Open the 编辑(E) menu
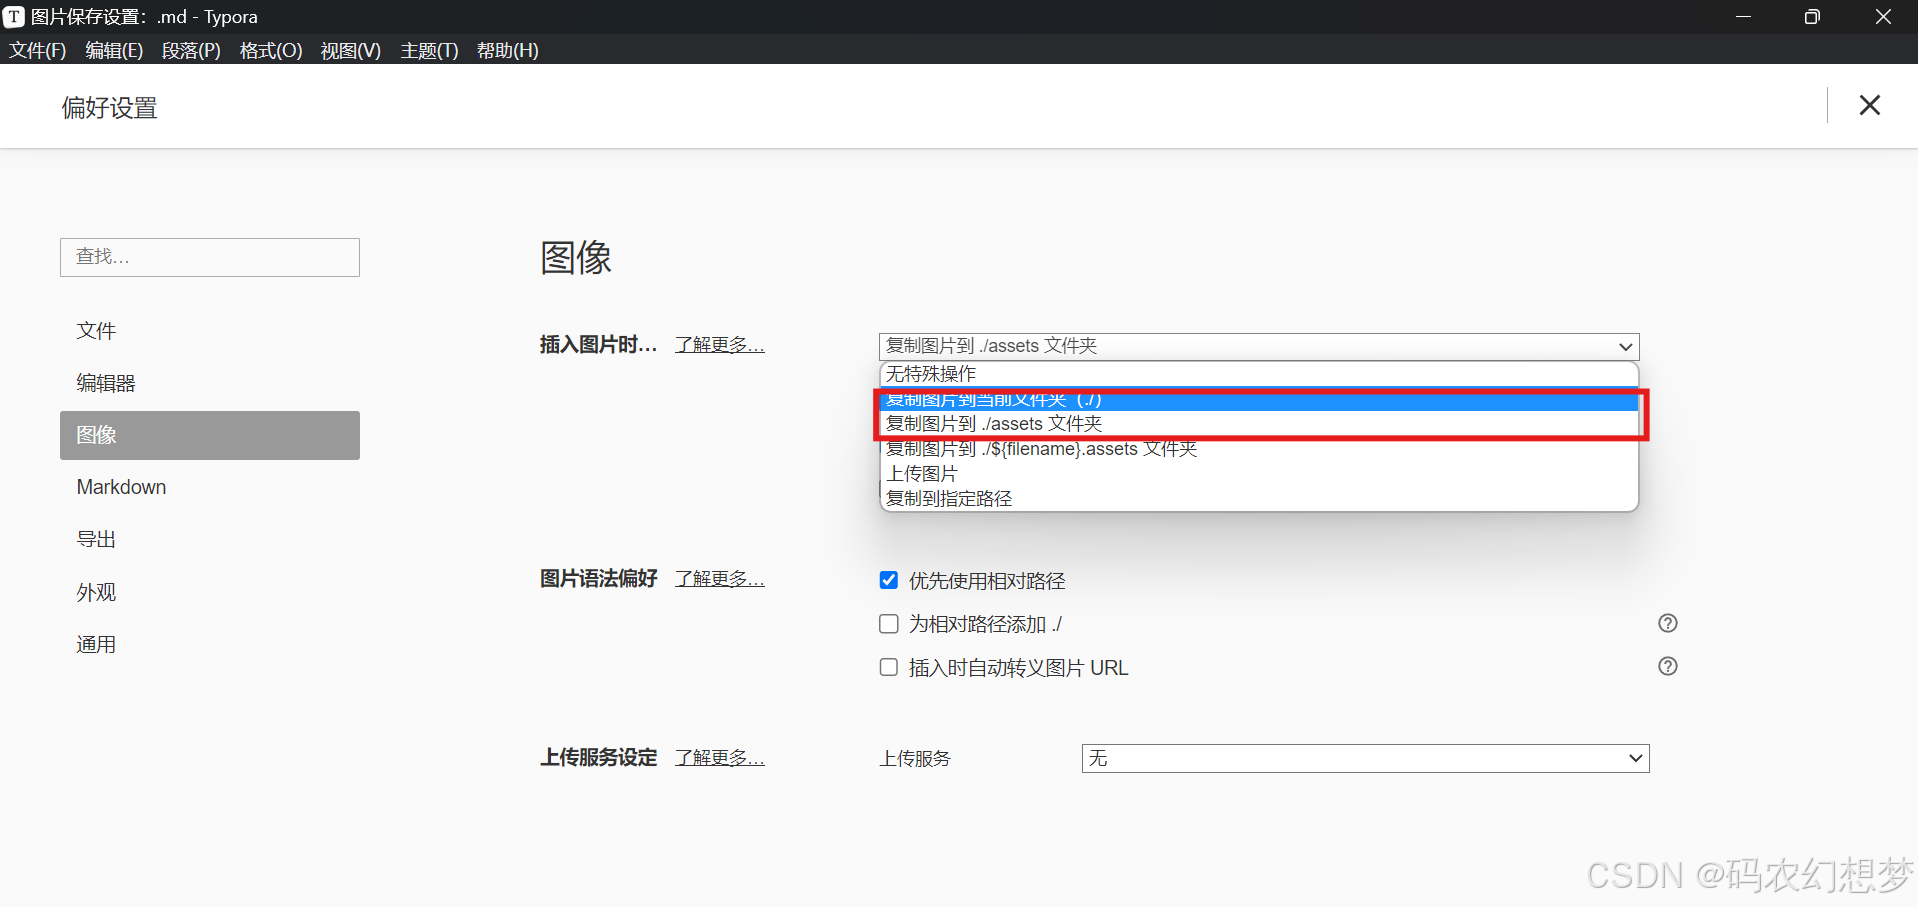This screenshot has height=907, width=1918. pos(114,50)
